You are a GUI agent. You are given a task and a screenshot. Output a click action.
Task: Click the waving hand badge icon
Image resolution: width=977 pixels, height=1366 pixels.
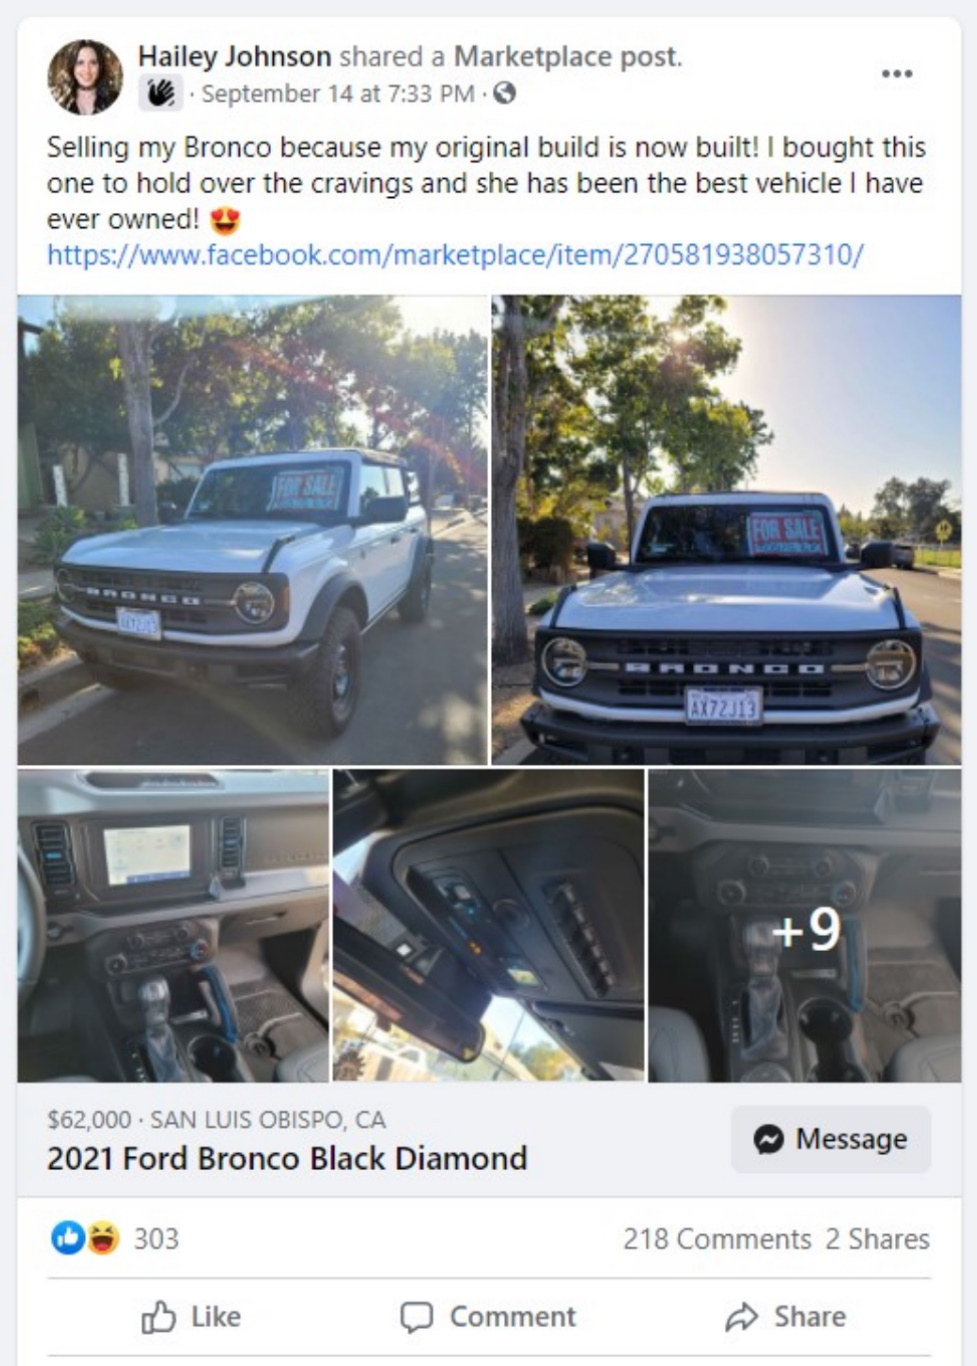[161, 94]
